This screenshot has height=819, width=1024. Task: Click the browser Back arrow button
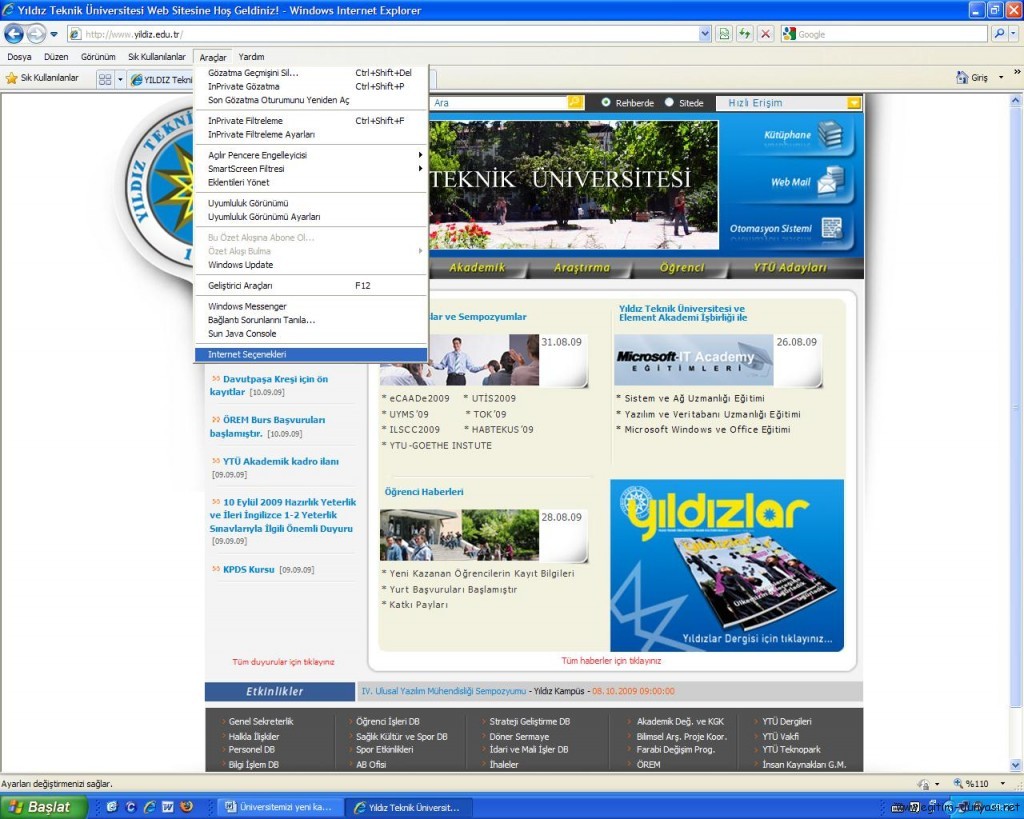(15, 34)
